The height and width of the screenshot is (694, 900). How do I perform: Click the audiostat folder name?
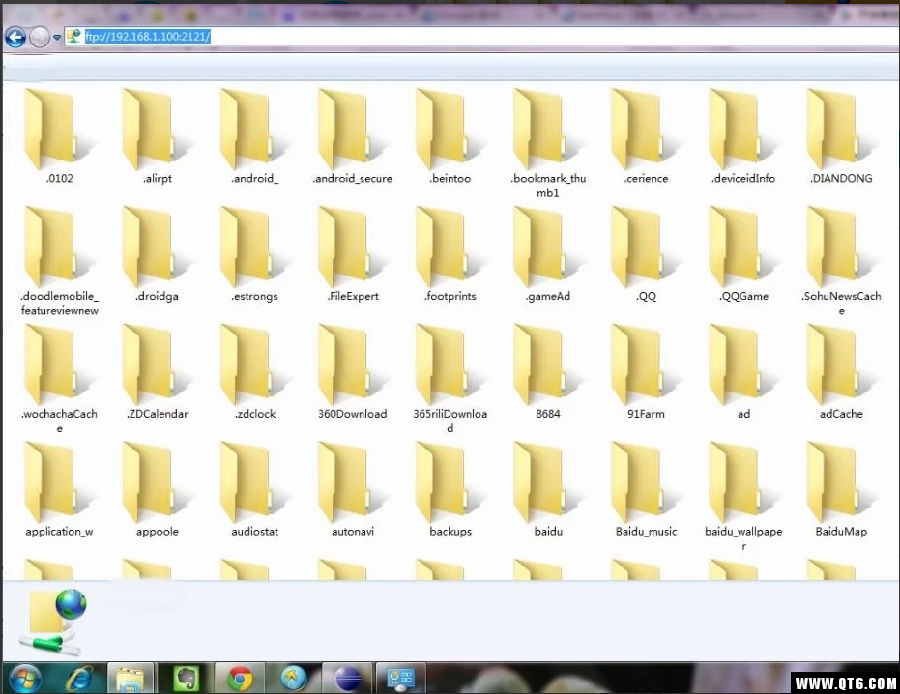pyautogui.click(x=255, y=532)
